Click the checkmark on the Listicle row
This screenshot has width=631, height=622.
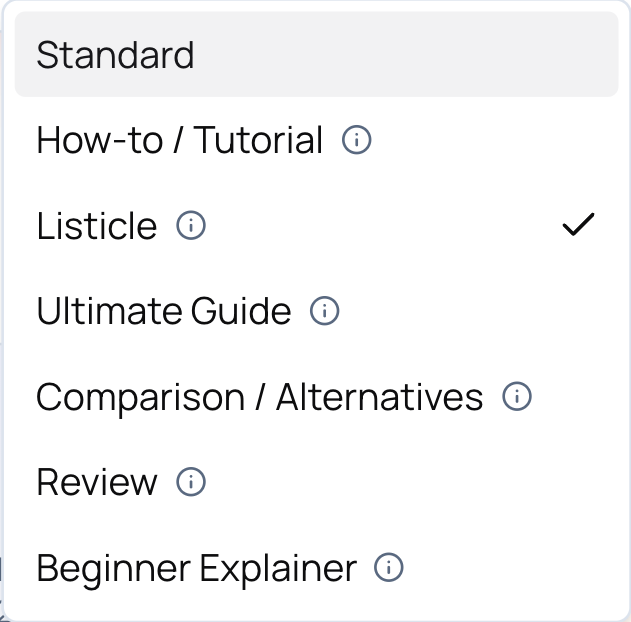point(578,225)
